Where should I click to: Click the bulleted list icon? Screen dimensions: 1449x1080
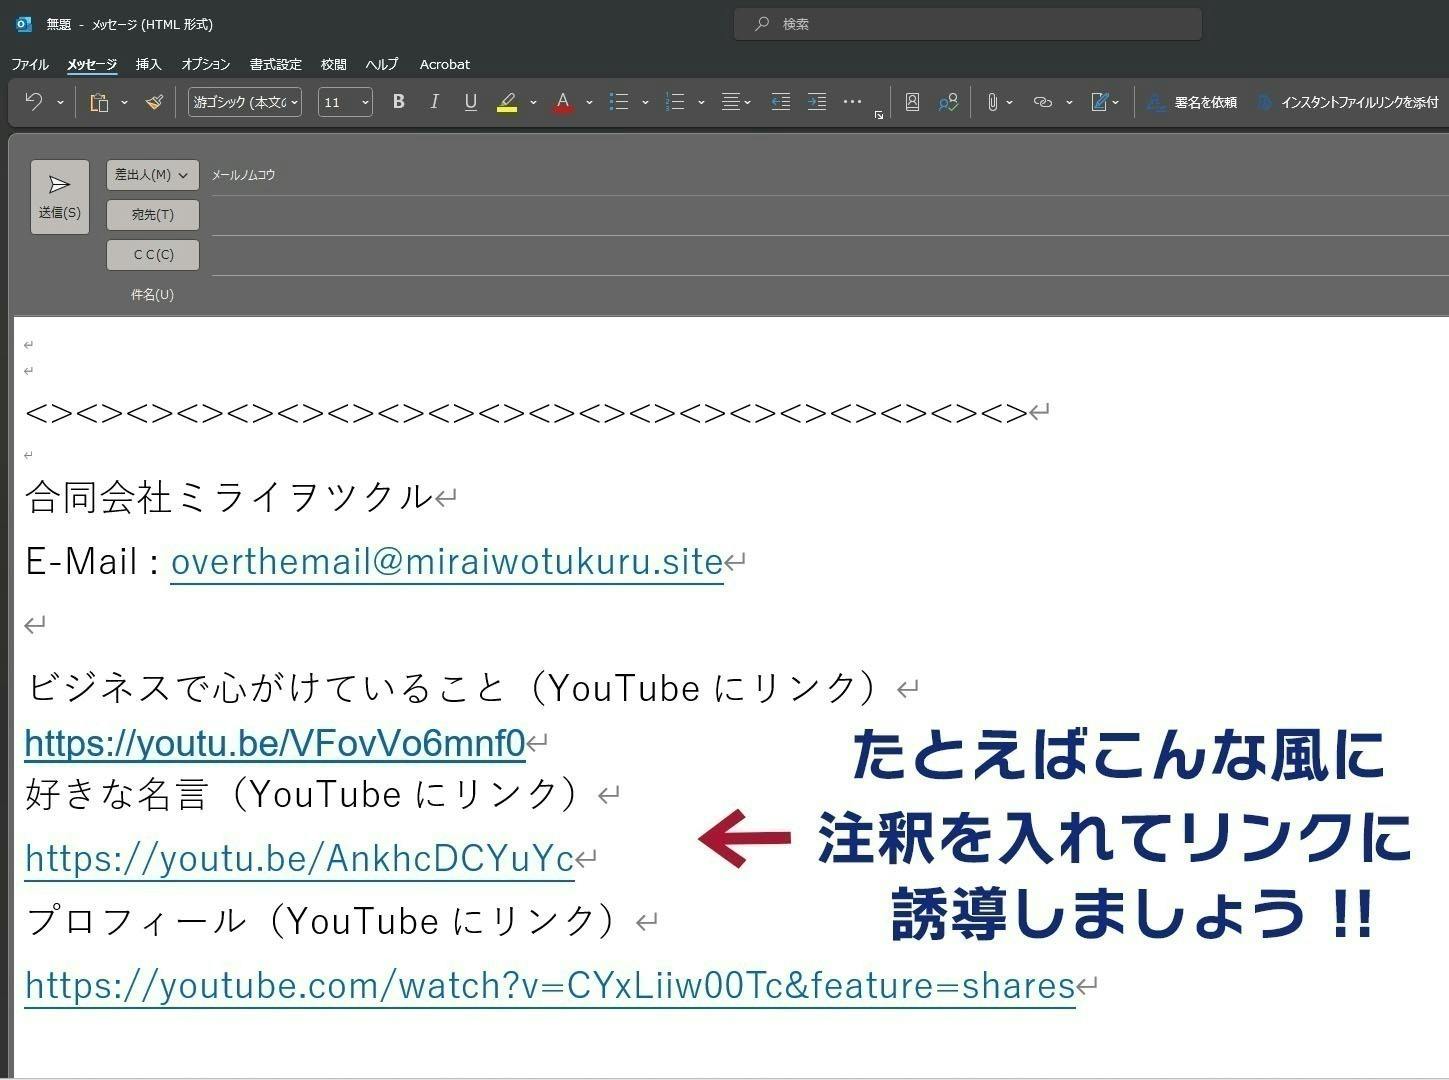pos(619,102)
